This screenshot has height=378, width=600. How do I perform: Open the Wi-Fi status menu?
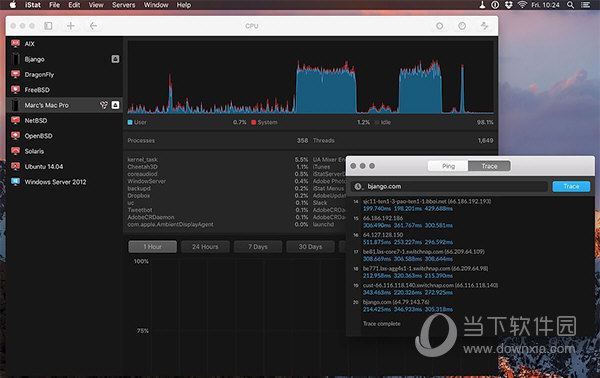[522, 5]
